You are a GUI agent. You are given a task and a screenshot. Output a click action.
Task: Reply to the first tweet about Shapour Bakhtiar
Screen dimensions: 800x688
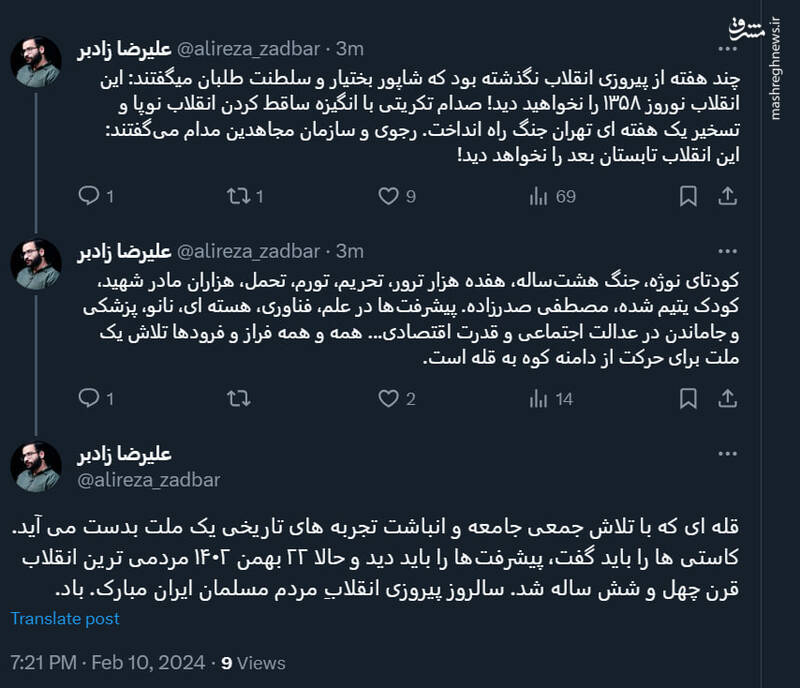[89, 197]
